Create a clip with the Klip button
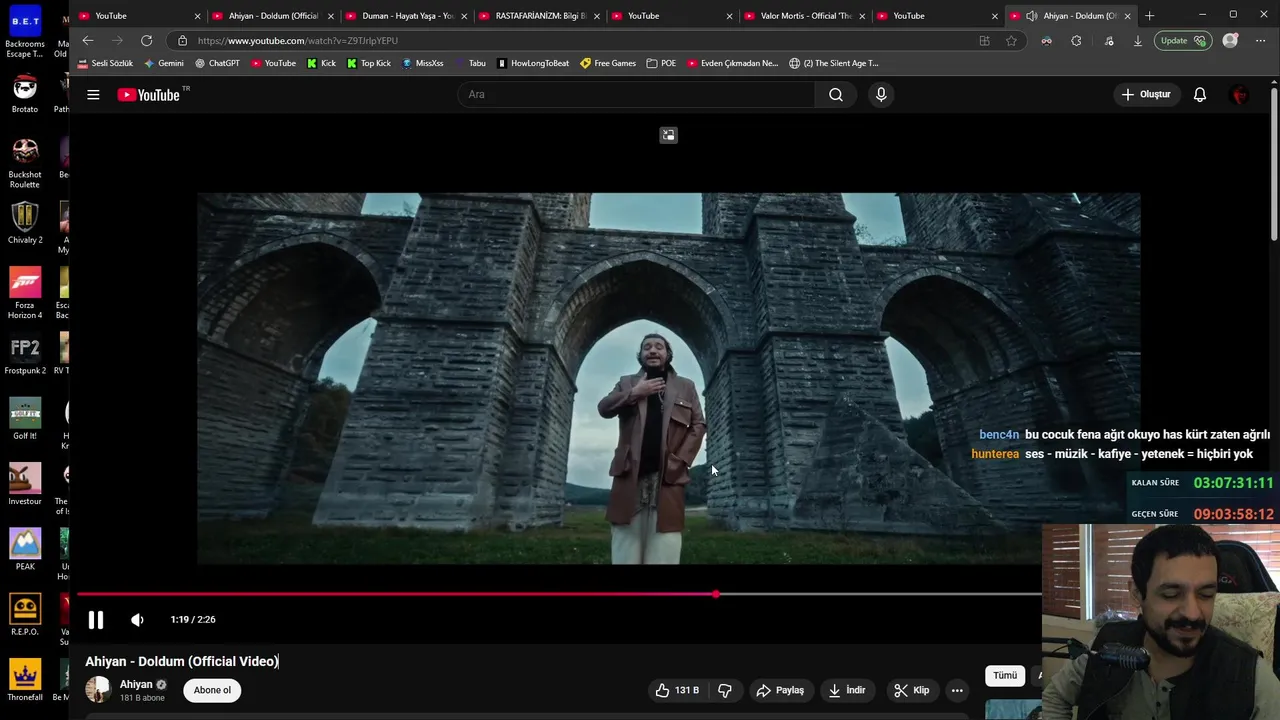The height and width of the screenshot is (720, 1280). click(911, 690)
